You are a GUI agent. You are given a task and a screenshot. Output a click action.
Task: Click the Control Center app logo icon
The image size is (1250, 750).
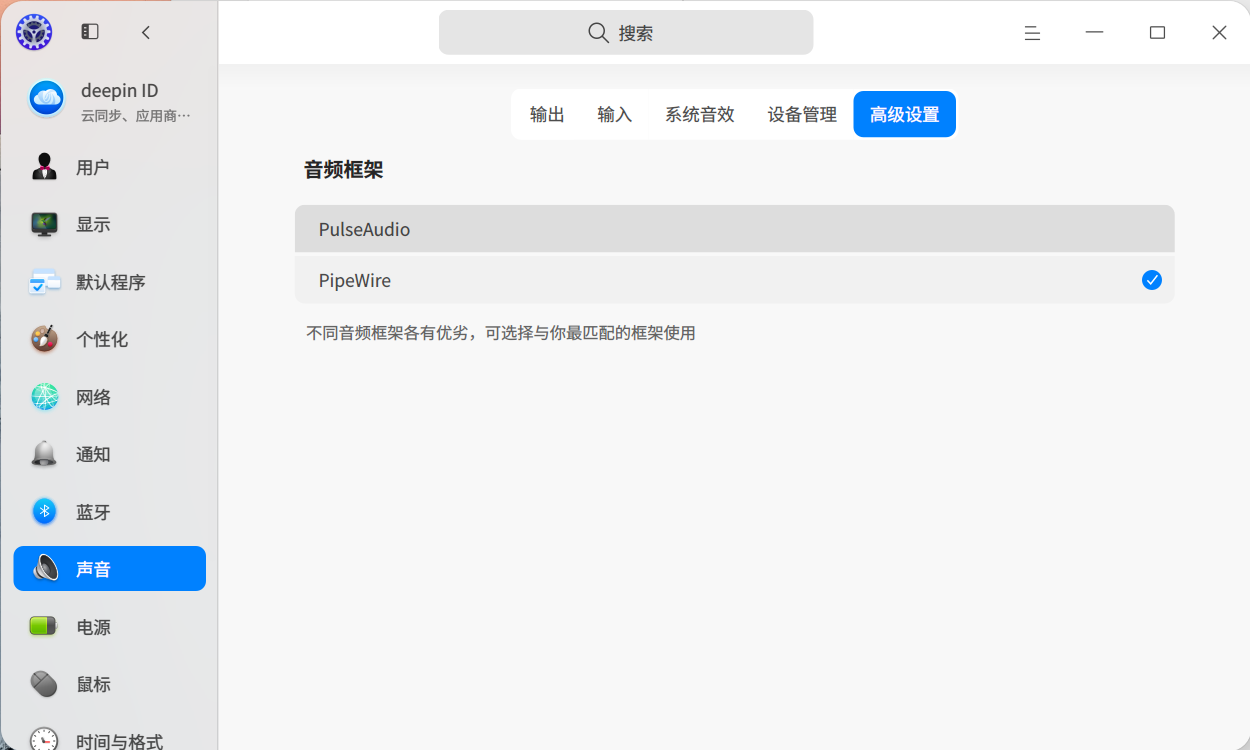click(x=34, y=32)
